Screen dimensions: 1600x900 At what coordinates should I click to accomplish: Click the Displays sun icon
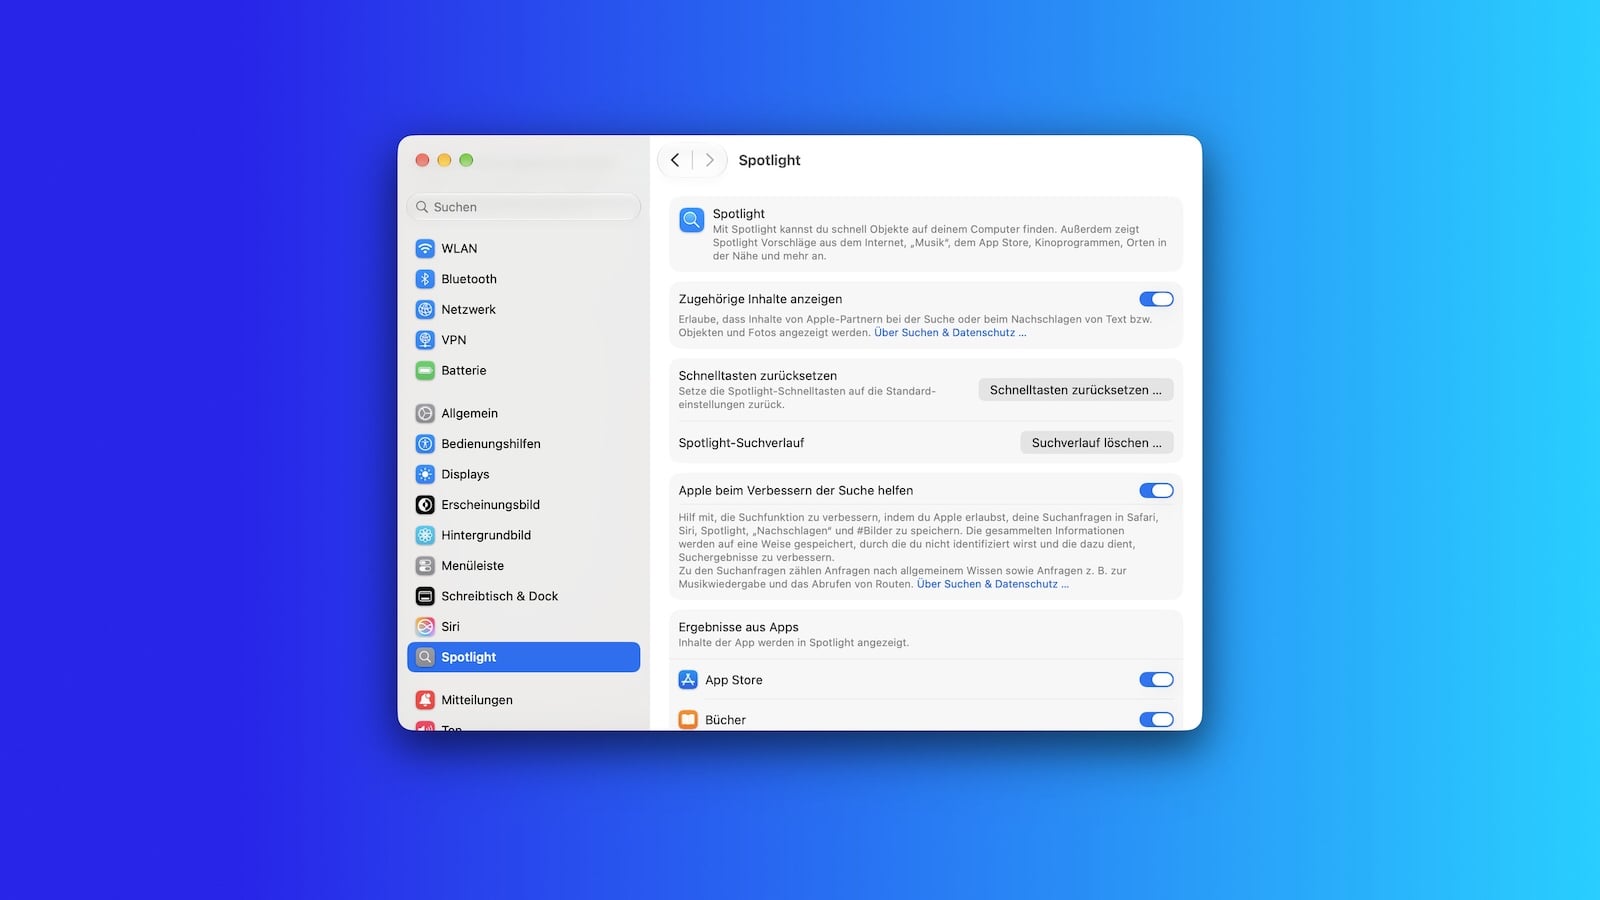(x=425, y=474)
